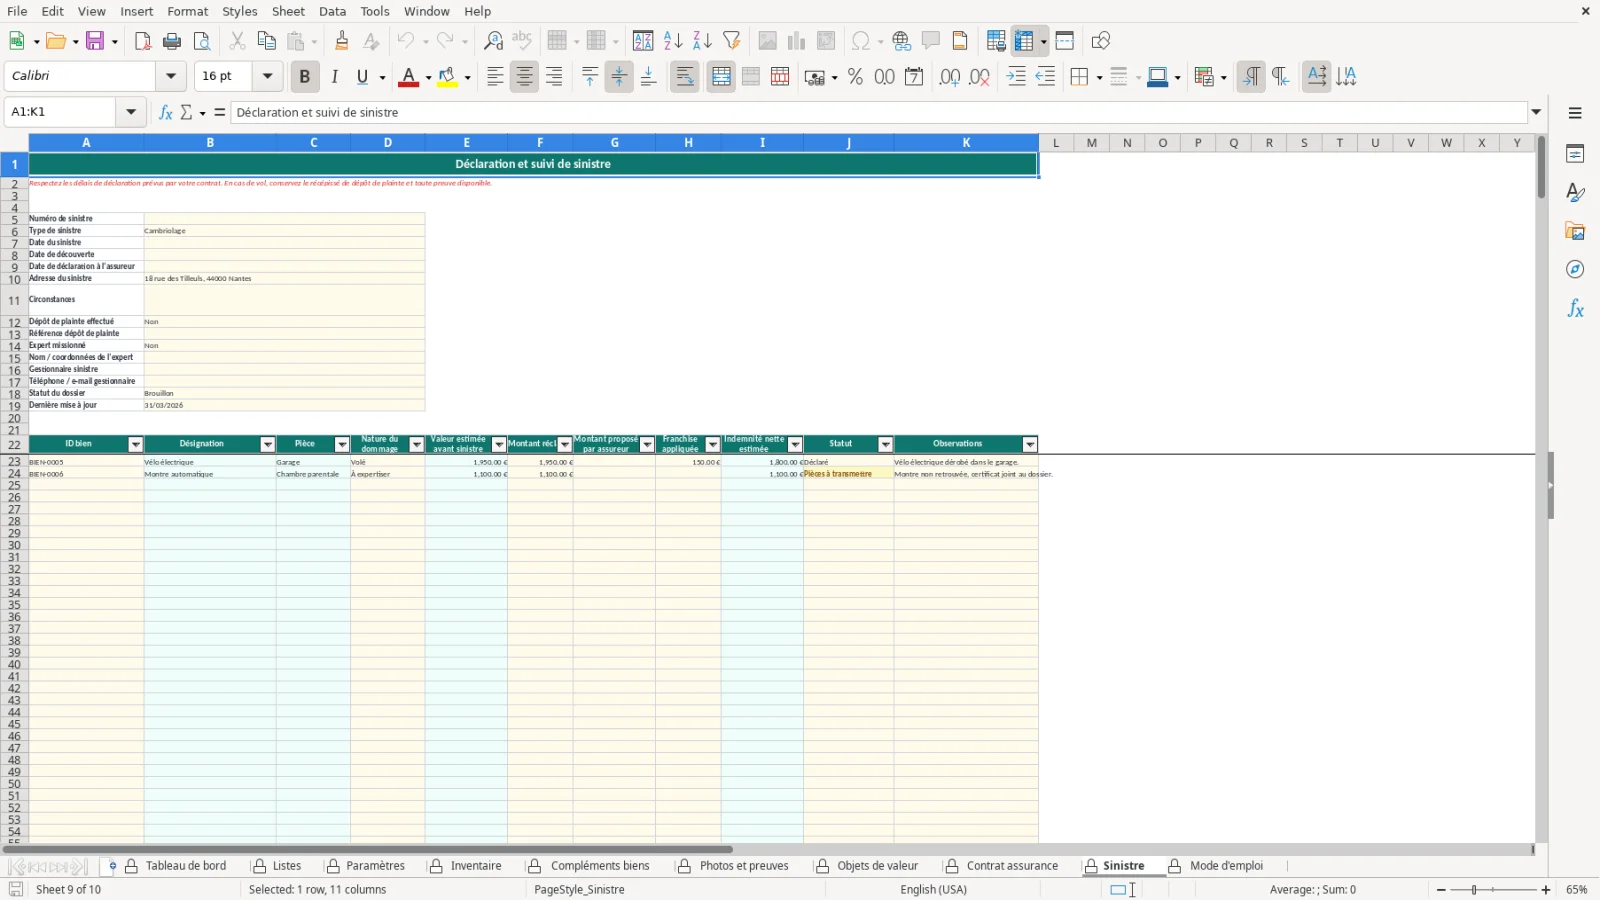This screenshot has height=900, width=1600.
Task: Expand the Name Box dropdown
Action: [131, 112]
